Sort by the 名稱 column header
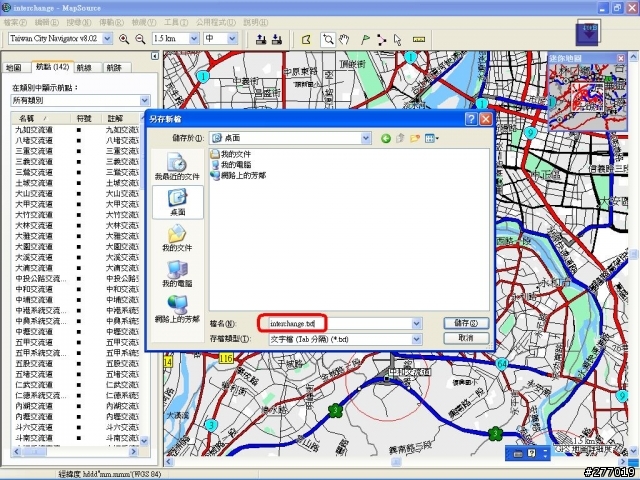The width and height of the screenshot is (640, 480). click(x=40, y=118)
